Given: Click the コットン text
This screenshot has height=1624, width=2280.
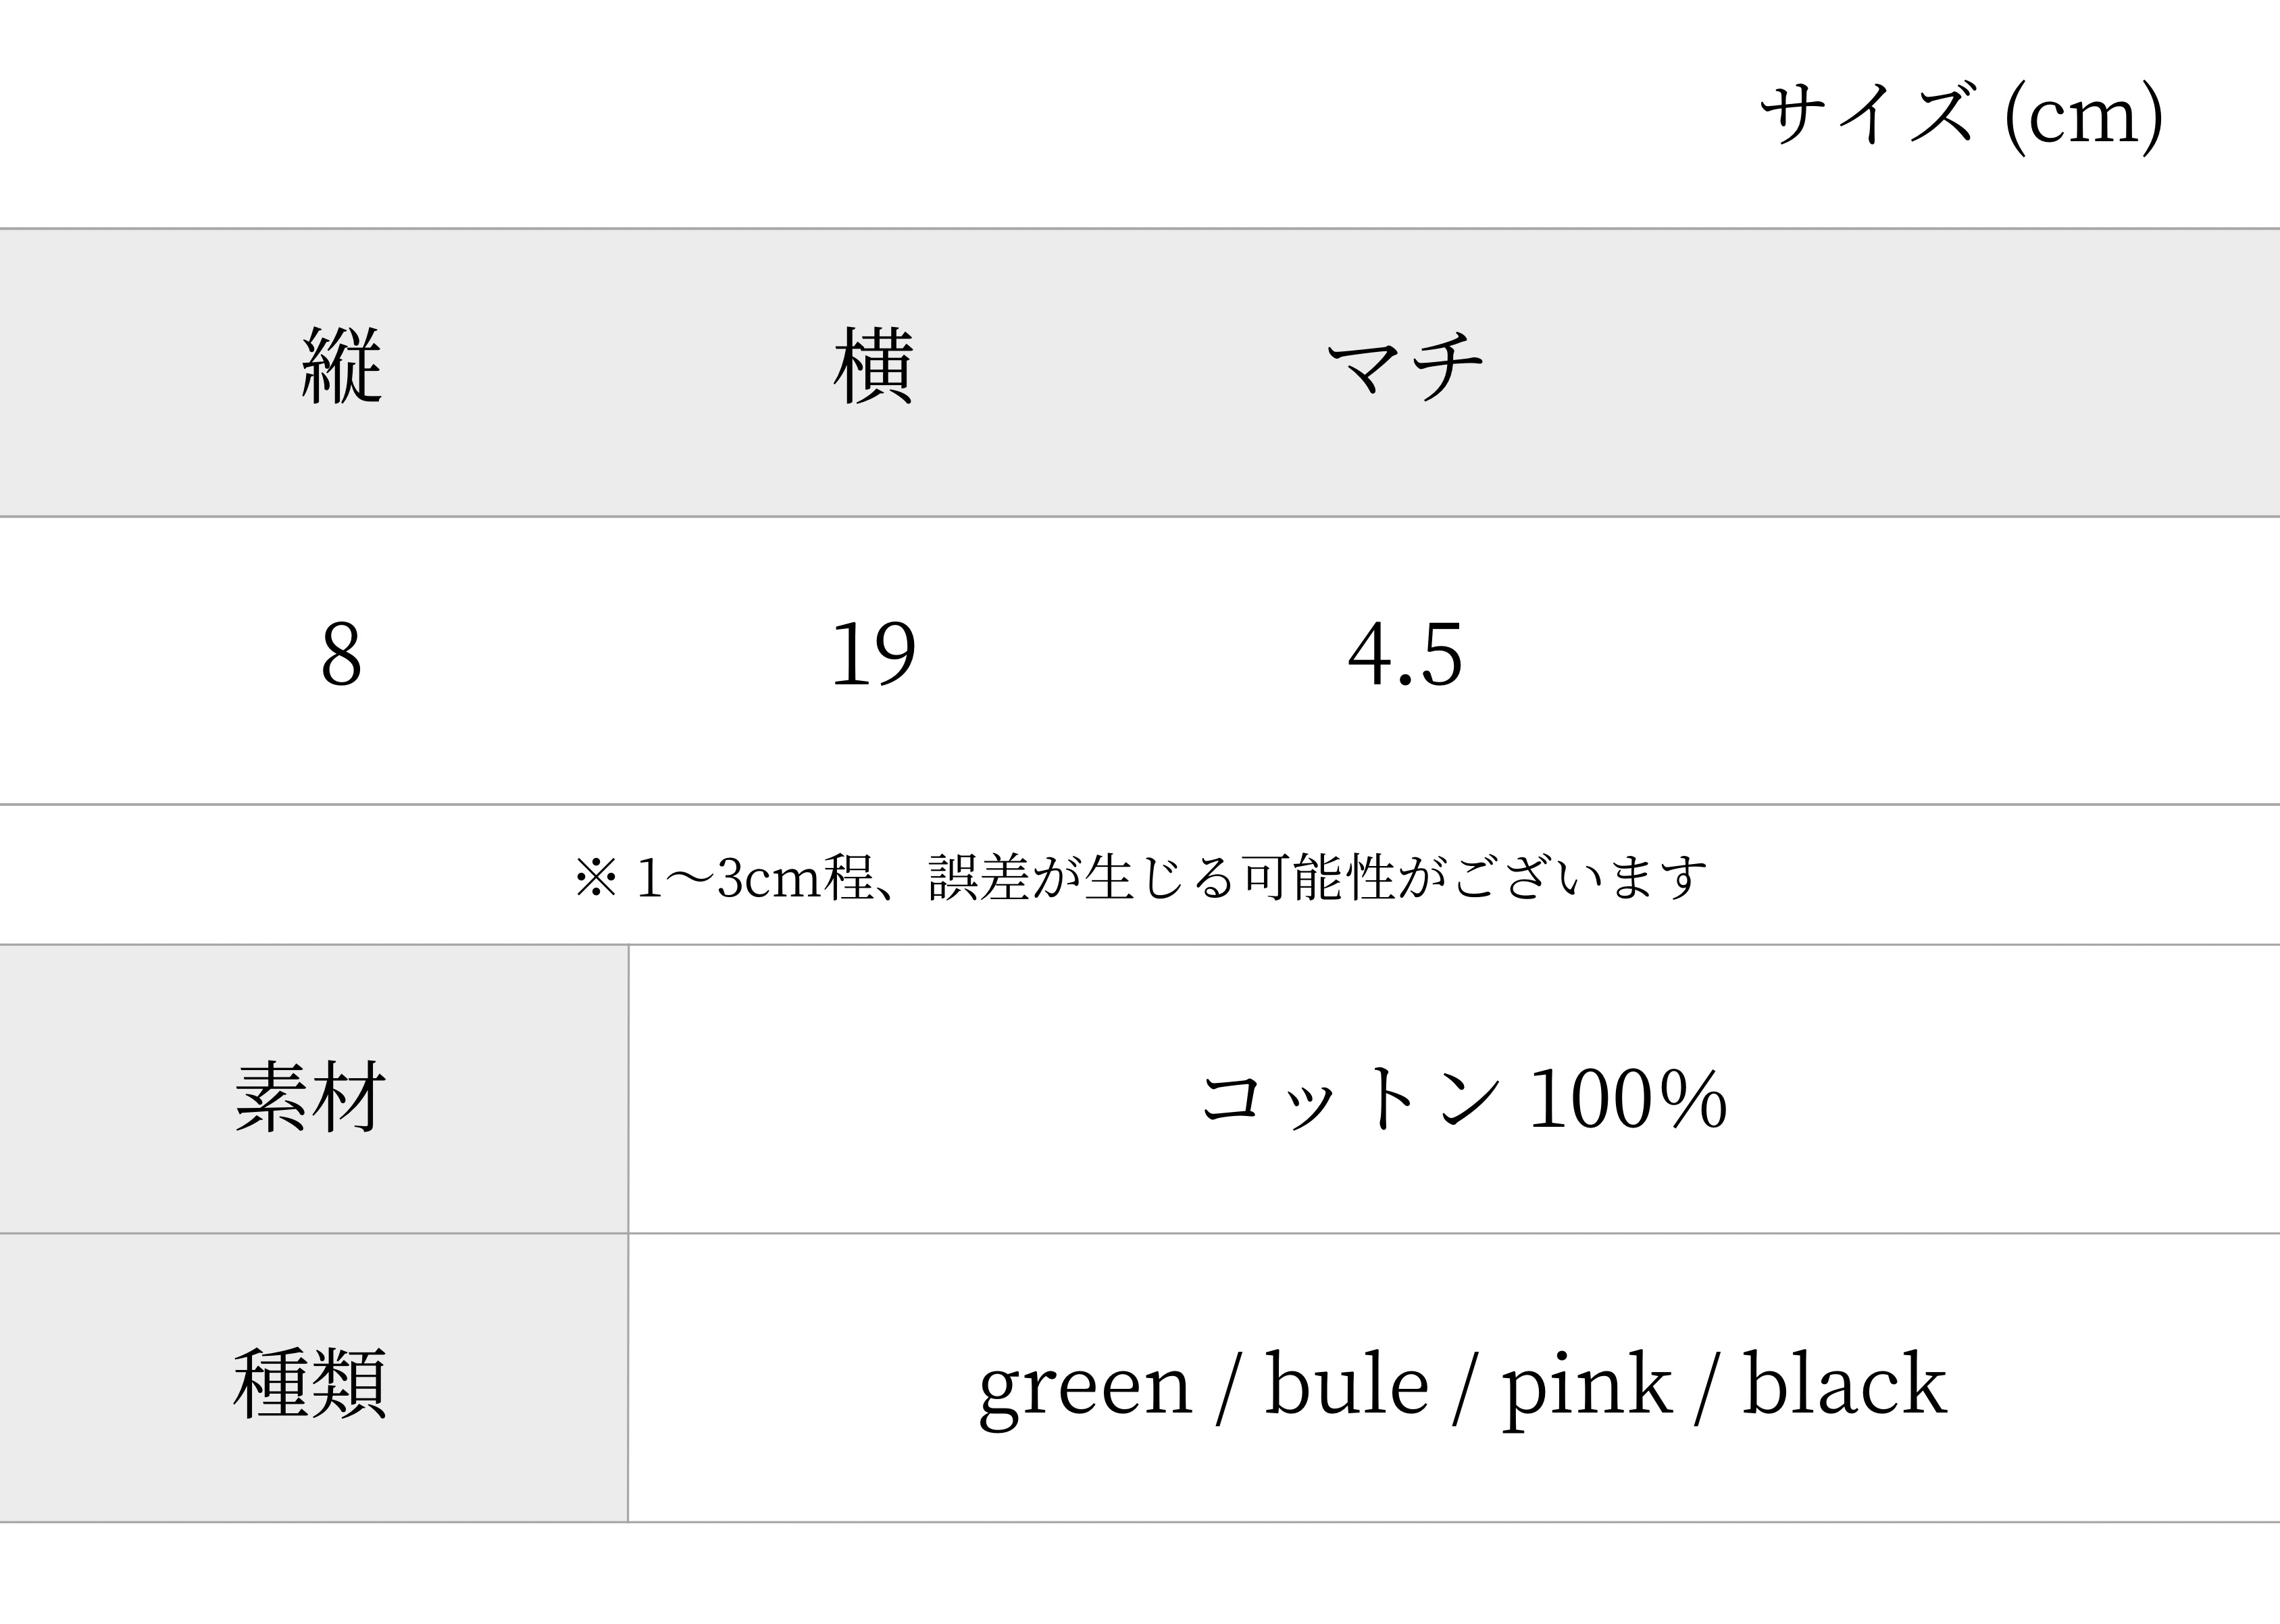Looking at the screenshot, I should tap(1351, 1098).
